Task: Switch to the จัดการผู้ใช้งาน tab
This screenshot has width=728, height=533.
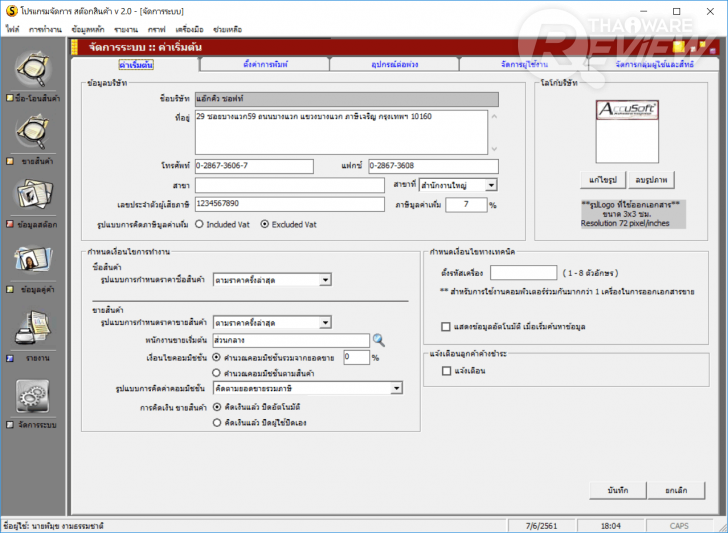Action: [x=524, y=65]
